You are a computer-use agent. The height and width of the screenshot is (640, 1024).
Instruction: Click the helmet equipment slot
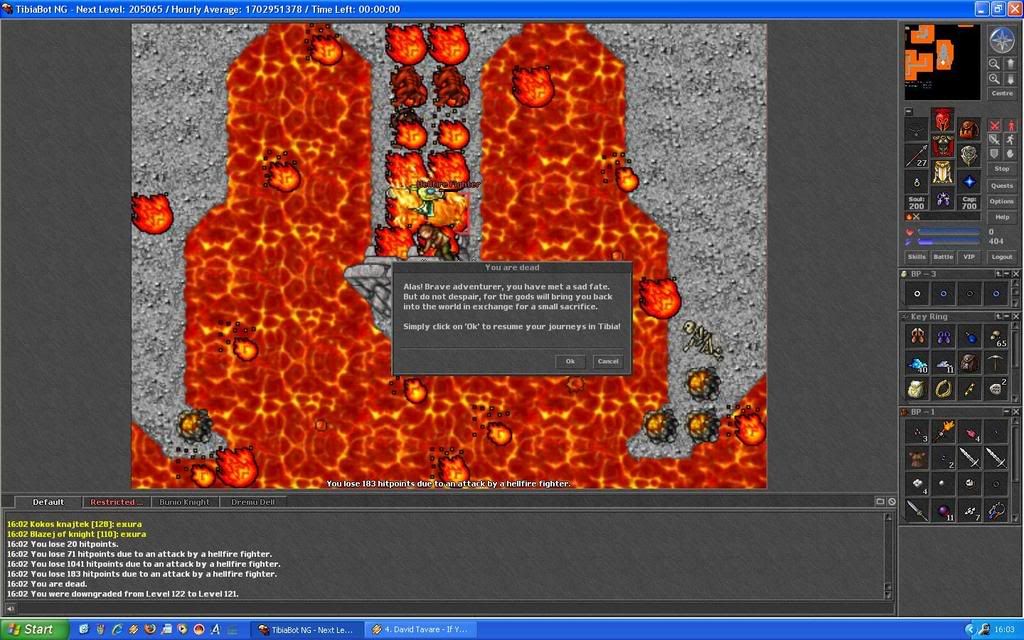[943, 120]
